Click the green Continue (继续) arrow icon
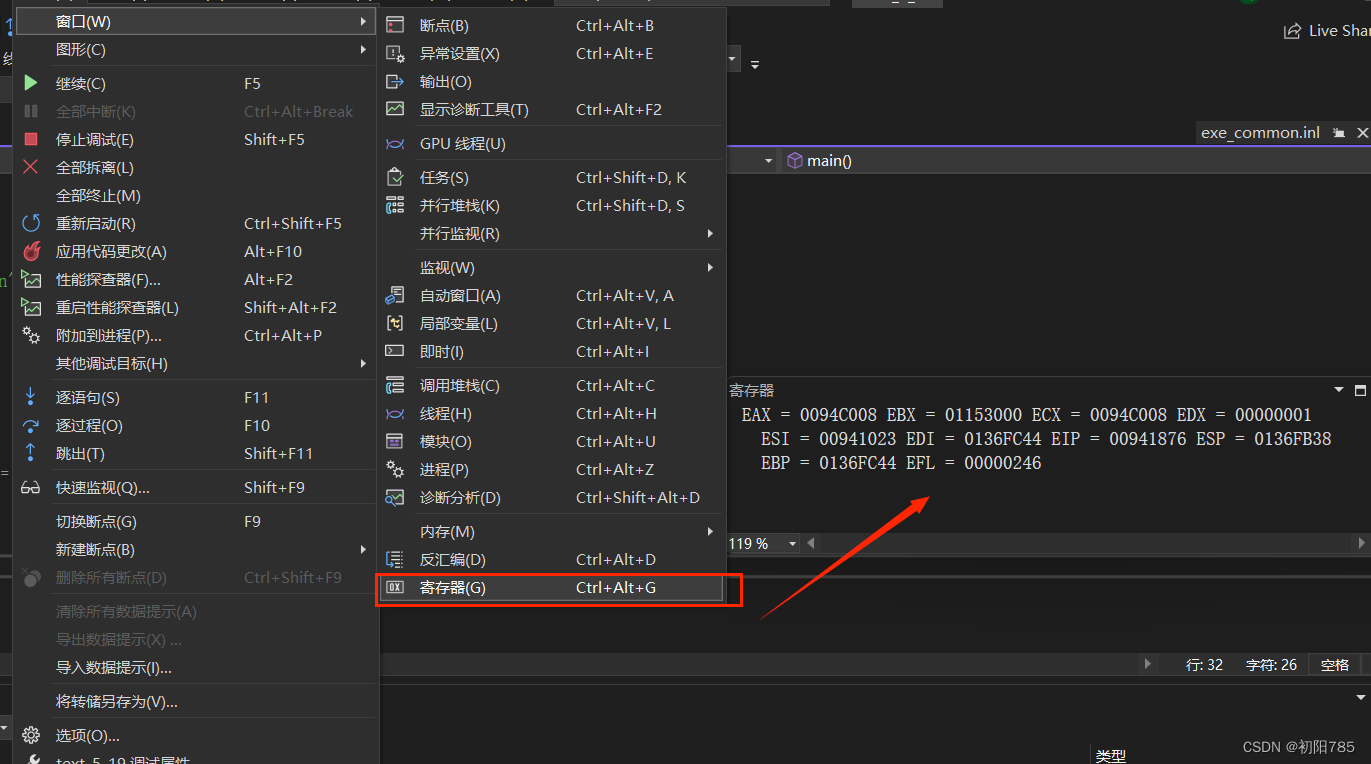The width and height of the screenshot is (1371, 764). coord(31,83)
